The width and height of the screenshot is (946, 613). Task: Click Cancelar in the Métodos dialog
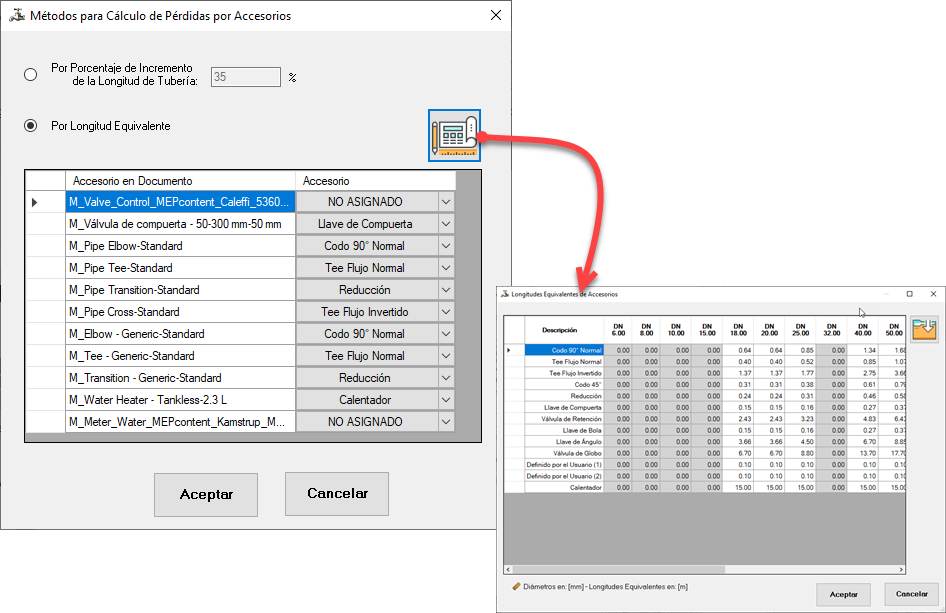337,494
